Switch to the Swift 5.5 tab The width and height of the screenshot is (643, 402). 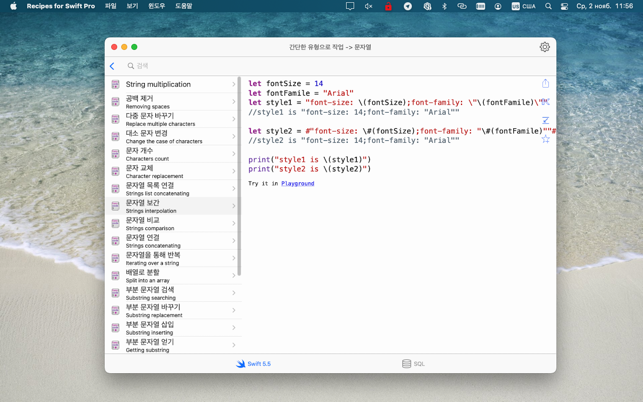[x=253, y=363]
